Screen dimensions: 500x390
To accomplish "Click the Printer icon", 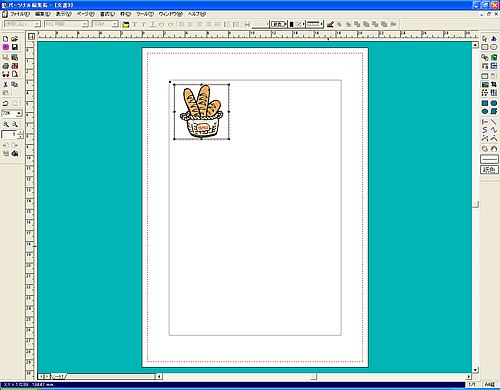I will click(x=5, y=66).
